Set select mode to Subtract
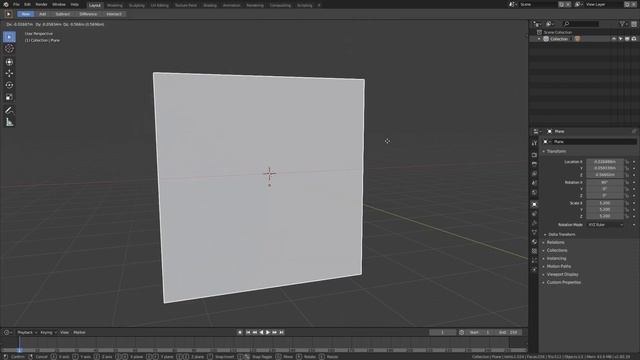The height and width of the screenshot is (360, 640). [x=62, y=14]
